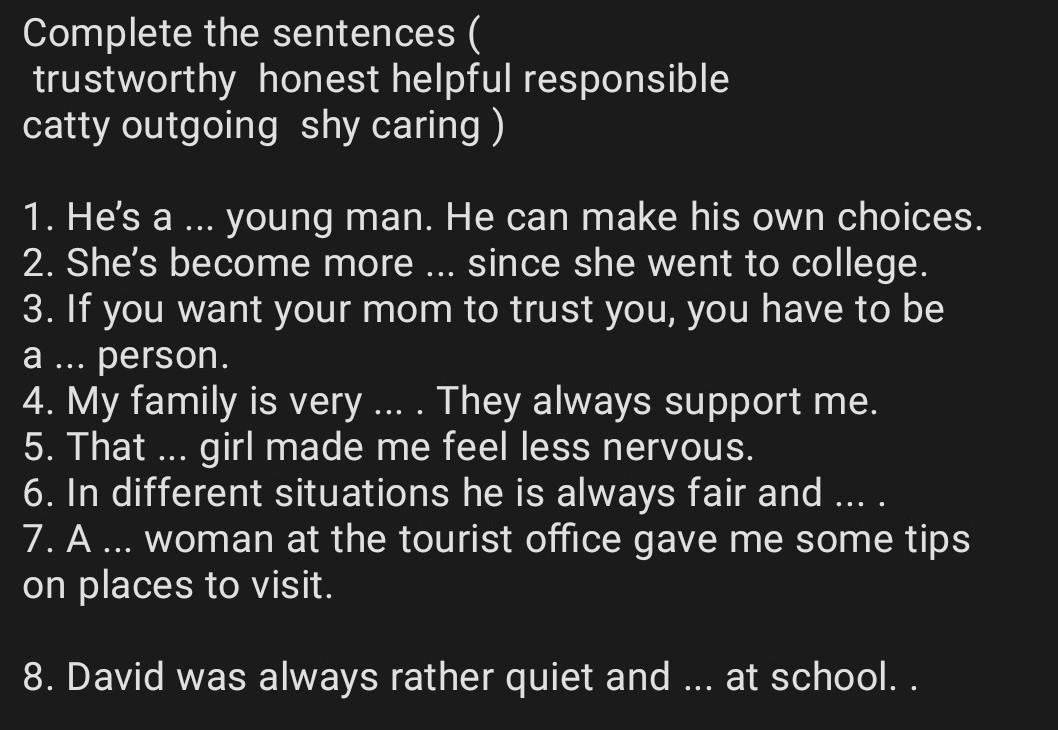Click the blank before 'person' in sentence 3
1058x730 pixels.
tap(71, 356)
